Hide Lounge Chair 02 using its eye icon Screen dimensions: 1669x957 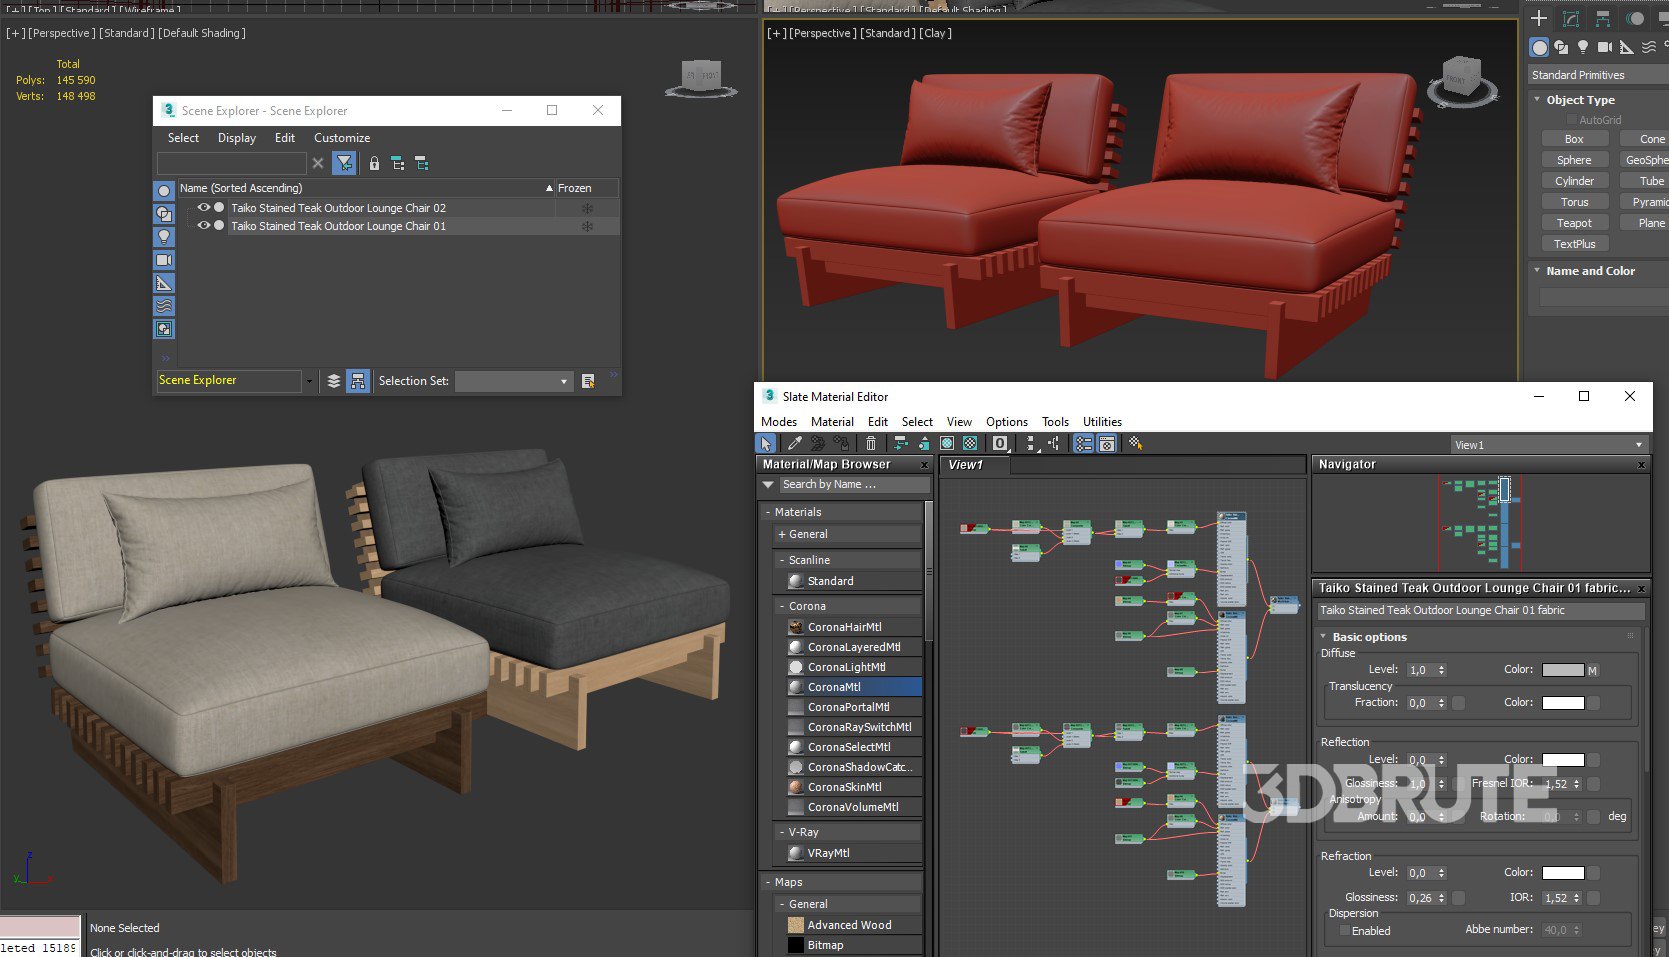point(204,208)
